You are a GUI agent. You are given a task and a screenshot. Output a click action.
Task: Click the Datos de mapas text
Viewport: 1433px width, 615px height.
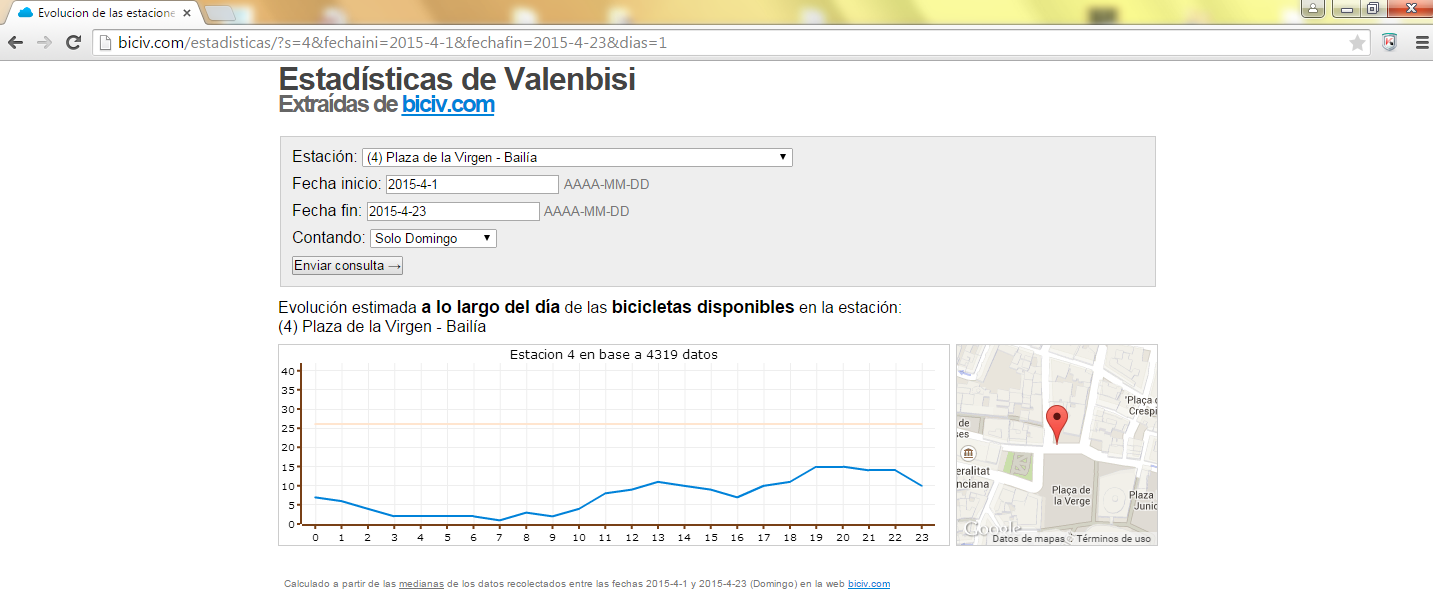pos(1029,538)
